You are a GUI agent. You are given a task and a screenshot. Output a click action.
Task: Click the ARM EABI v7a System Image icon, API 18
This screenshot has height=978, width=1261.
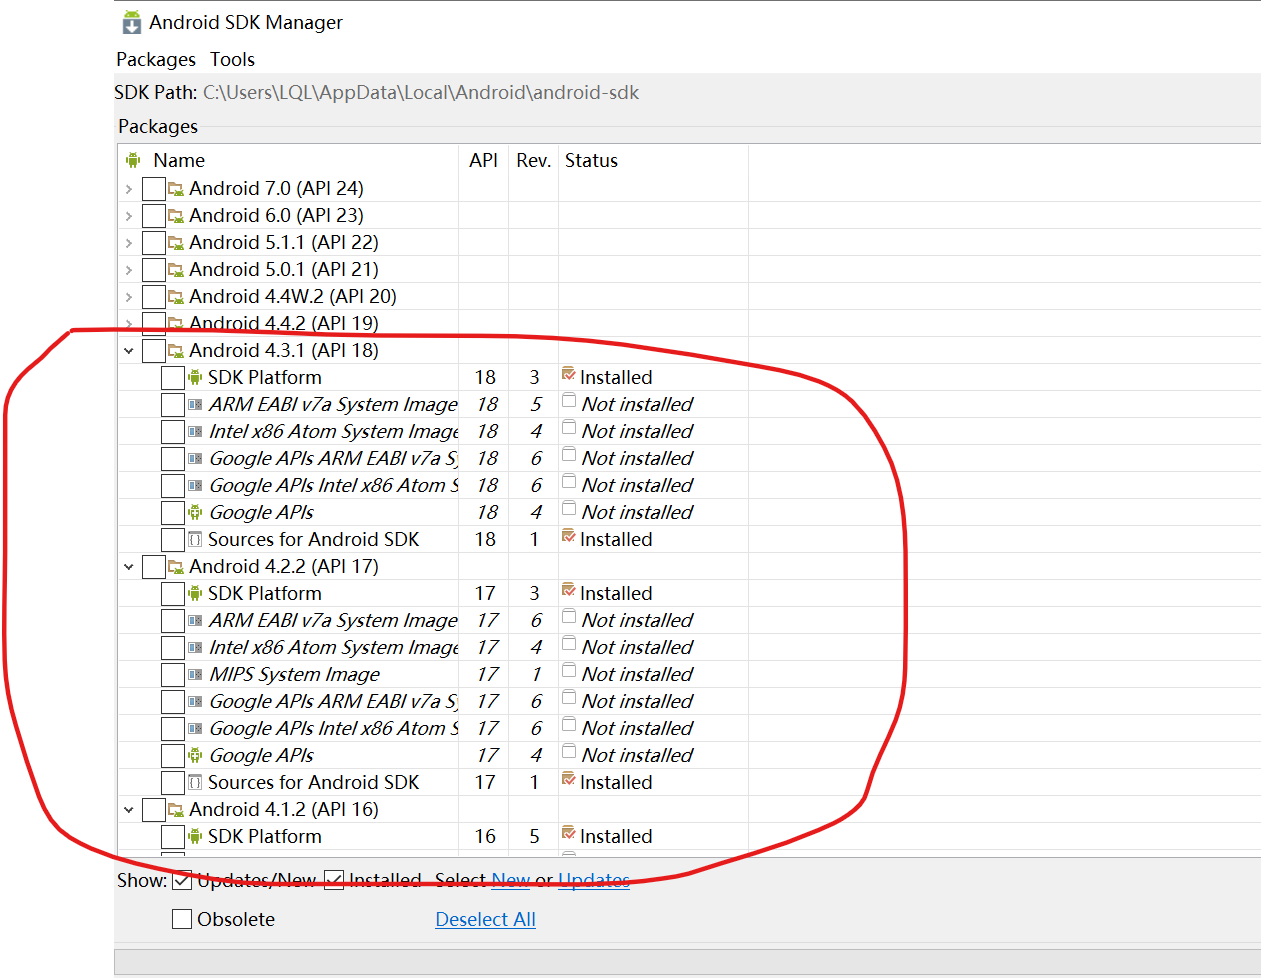[195, 404]
